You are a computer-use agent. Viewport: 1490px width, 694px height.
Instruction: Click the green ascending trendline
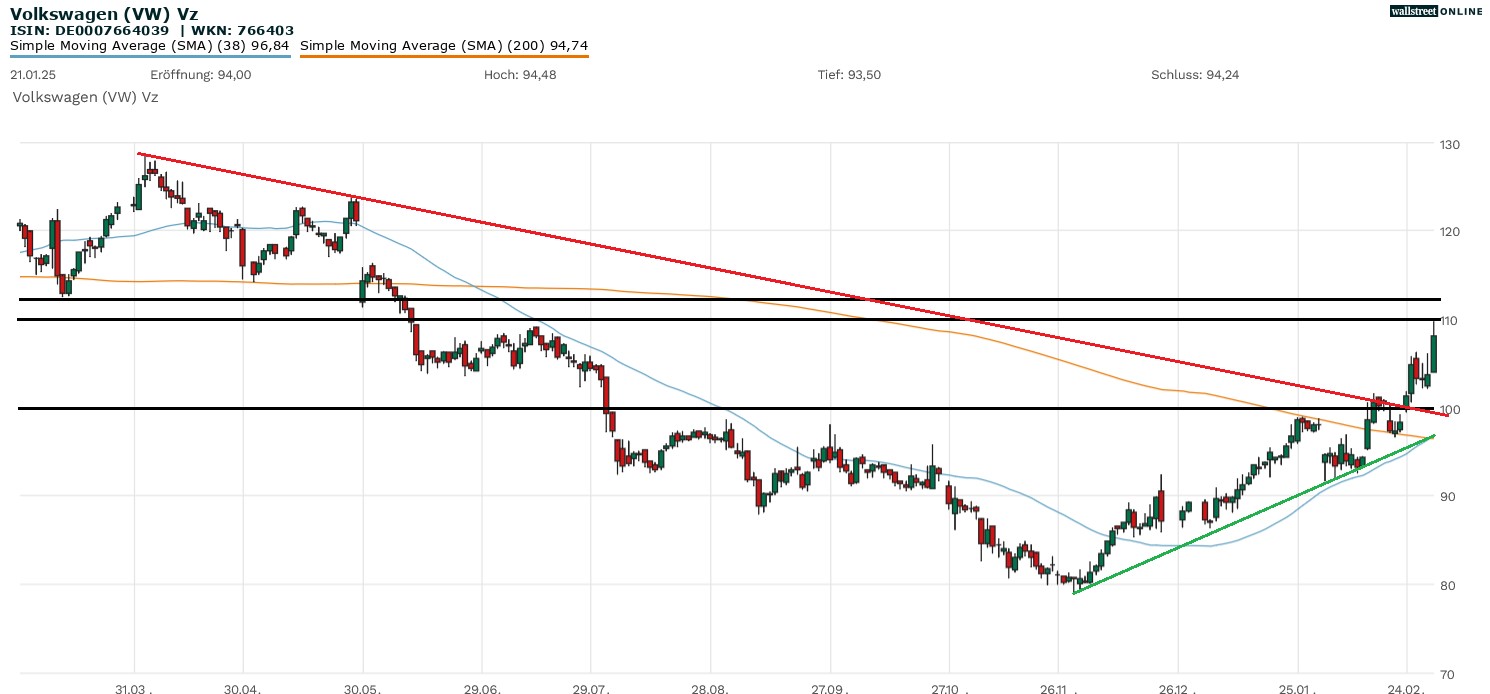(x=1255, y=514)
